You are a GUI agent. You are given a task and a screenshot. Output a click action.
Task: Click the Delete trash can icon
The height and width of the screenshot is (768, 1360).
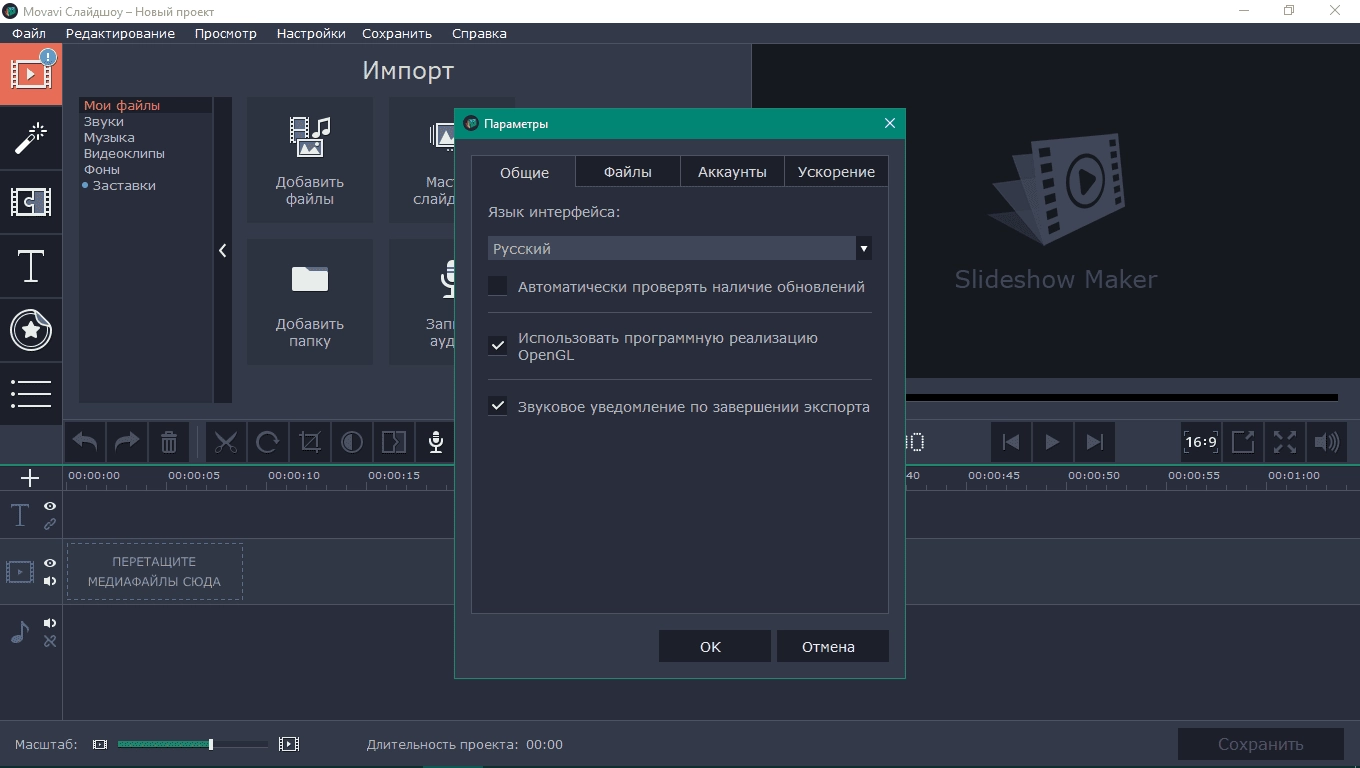click(x=169, y=442)
